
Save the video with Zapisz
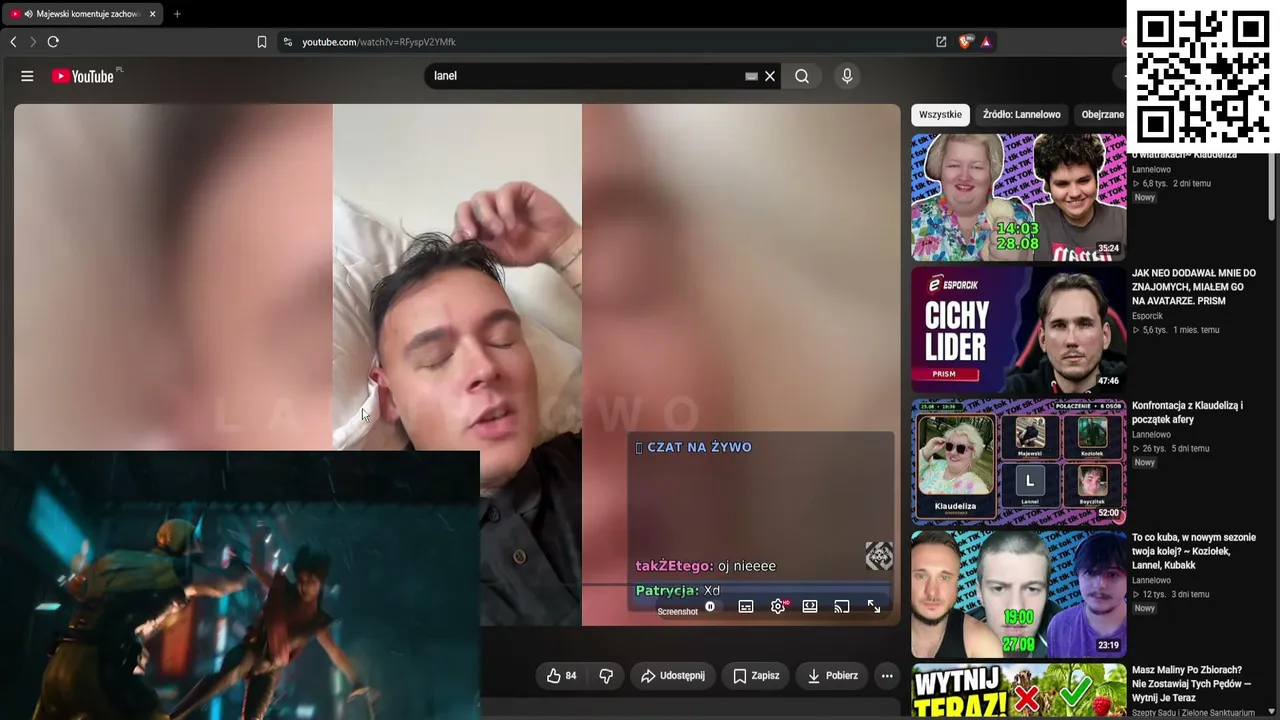tap(756, 676)
